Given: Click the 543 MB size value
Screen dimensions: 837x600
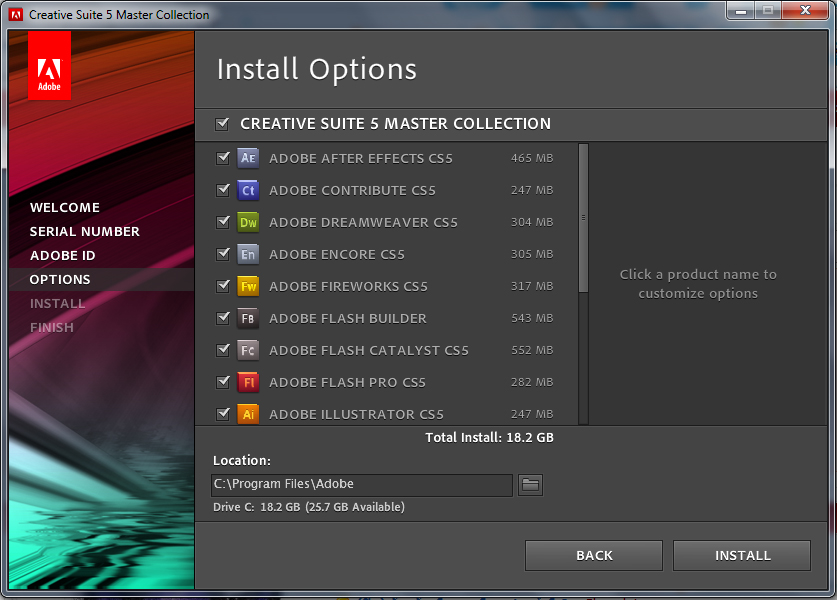Looking at the screenshot, I should (x=532, y=318).
